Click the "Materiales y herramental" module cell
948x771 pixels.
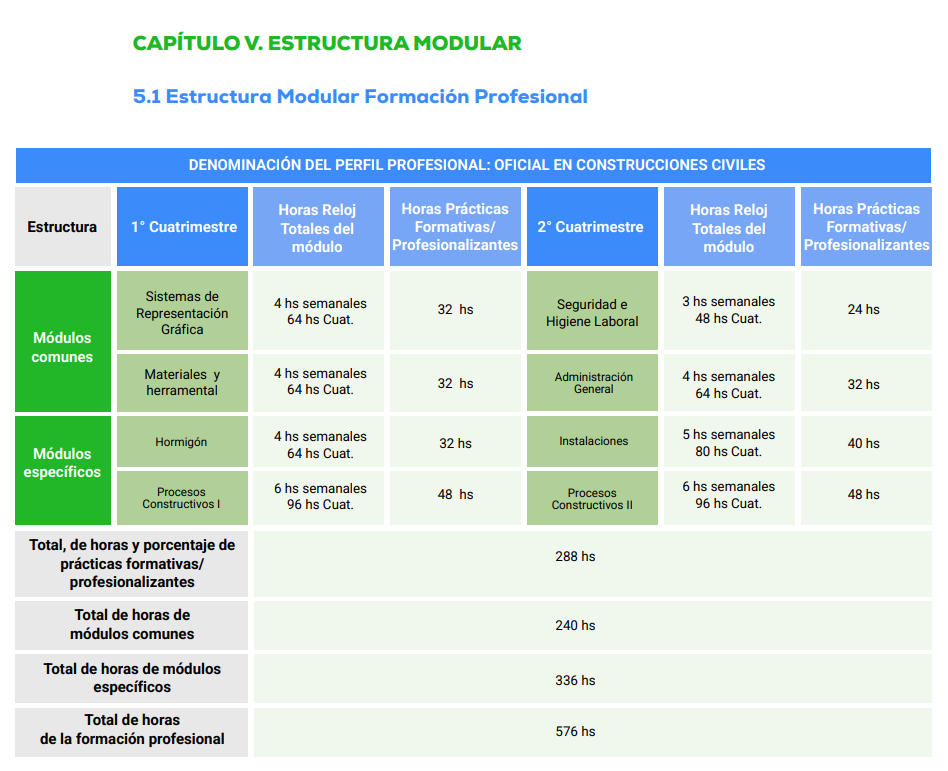click(x=183, y=383)
